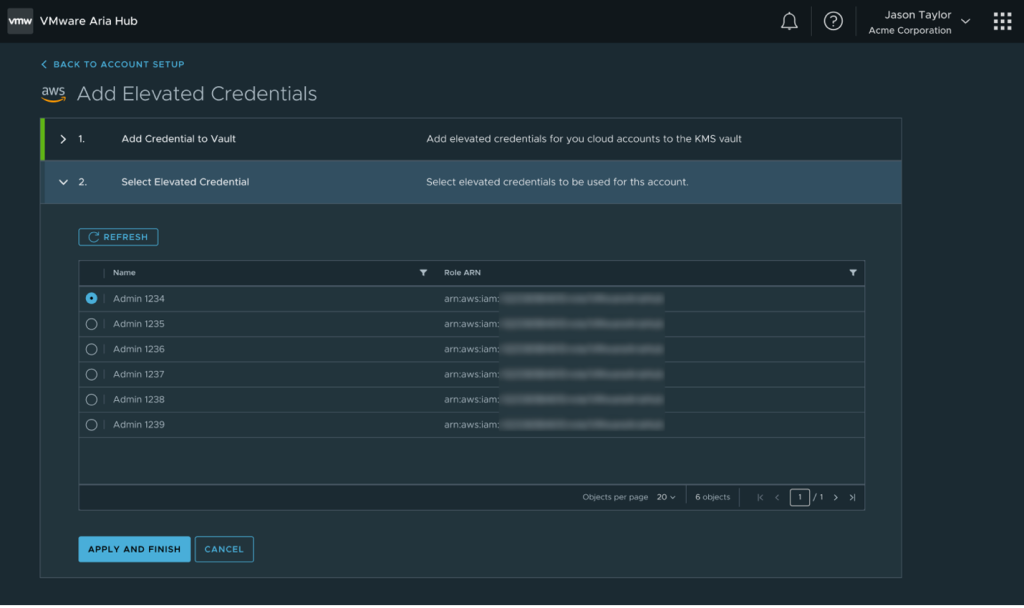Click the Apply and Finish button
This screenshot has width=1024, height=608.
(x=134, y=549)
